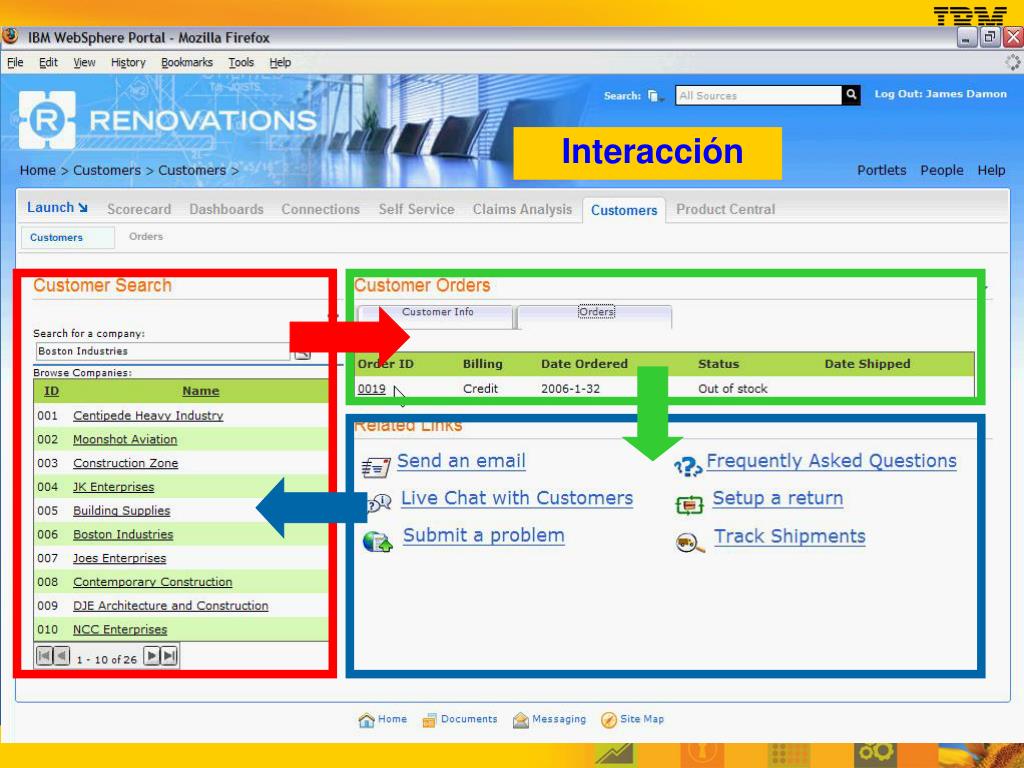Click the People link

pos(942,170)
